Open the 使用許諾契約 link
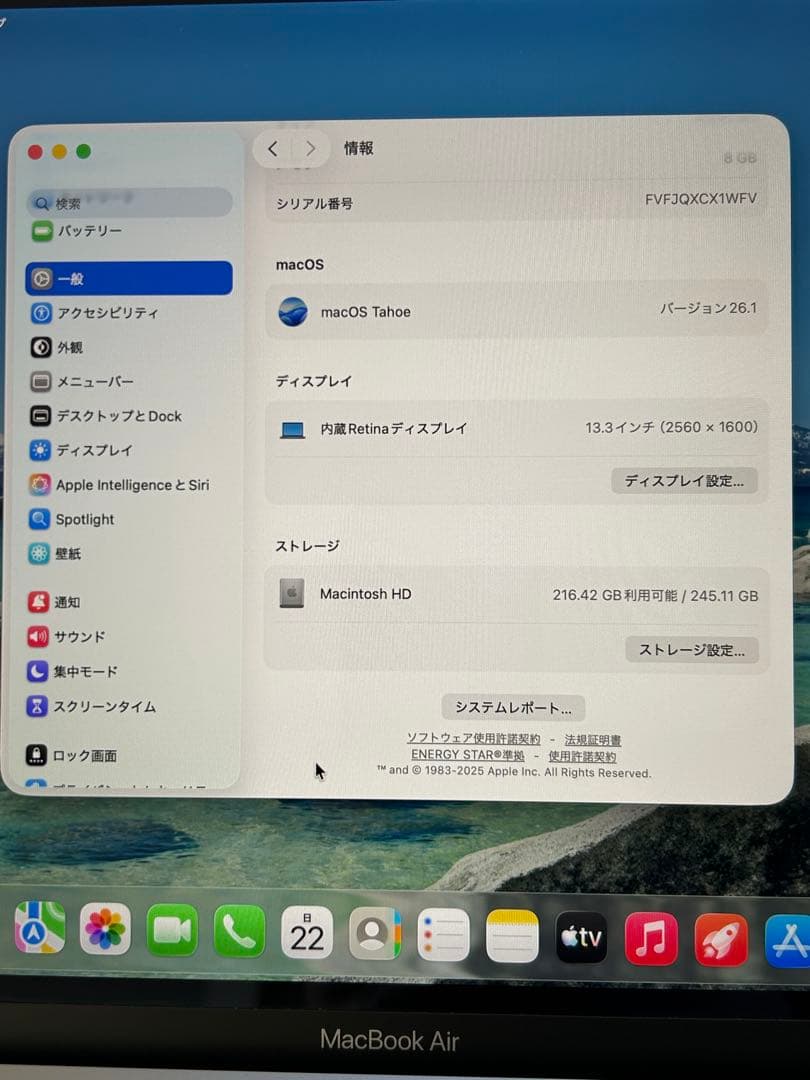Screen dimensions: 810x1080 582,756
